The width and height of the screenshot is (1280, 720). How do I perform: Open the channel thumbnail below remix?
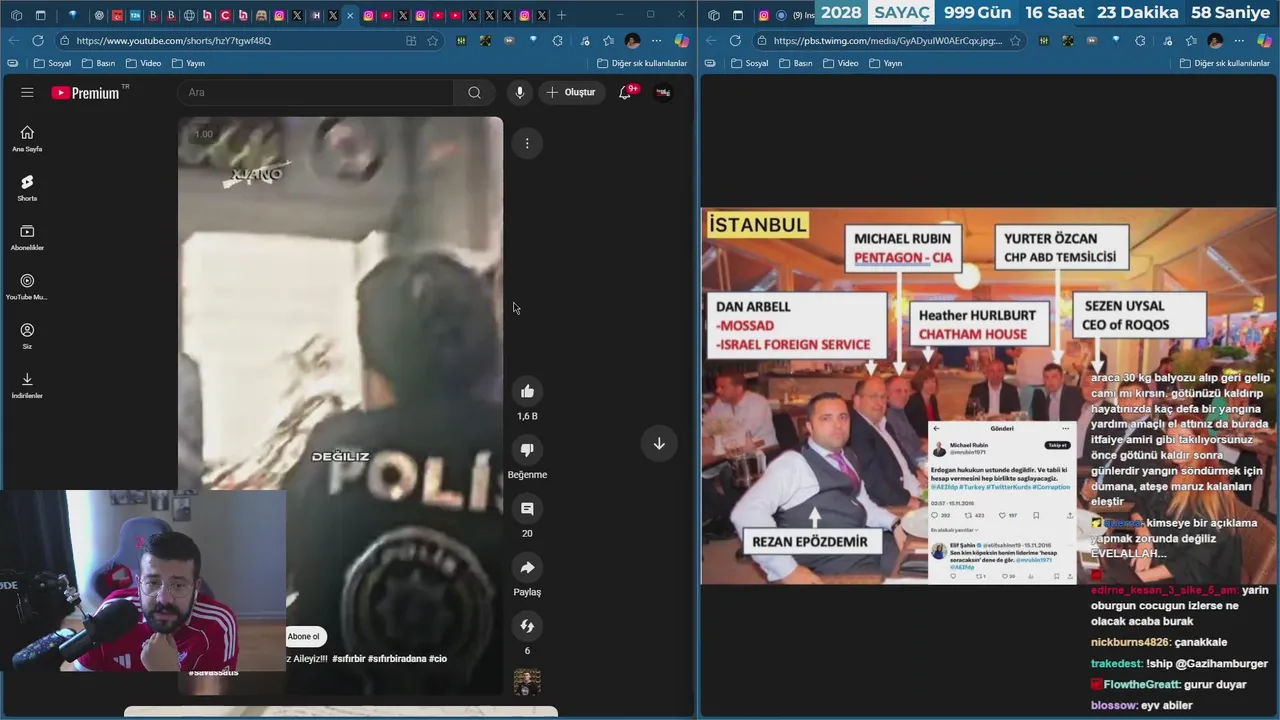click(x=527, y=682)
